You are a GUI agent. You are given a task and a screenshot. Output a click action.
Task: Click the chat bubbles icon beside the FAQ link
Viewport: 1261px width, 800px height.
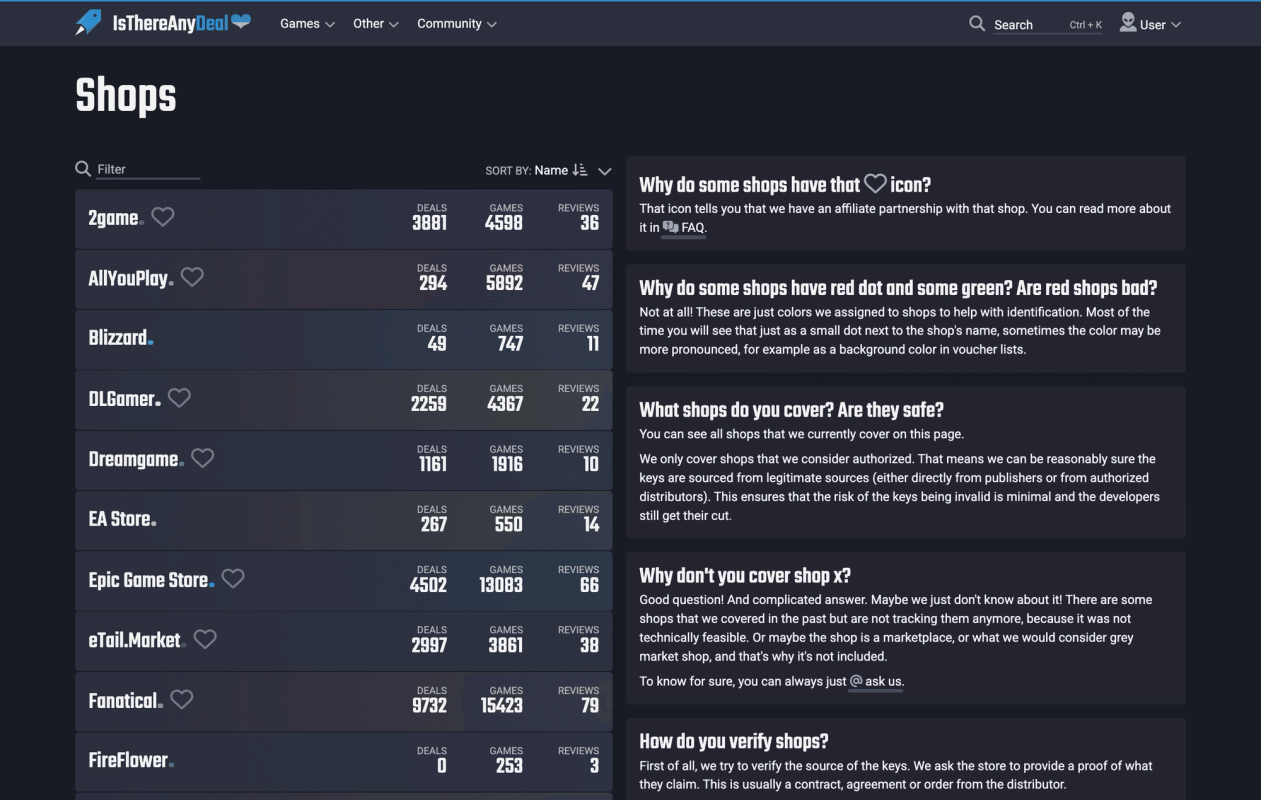[670, 227]
